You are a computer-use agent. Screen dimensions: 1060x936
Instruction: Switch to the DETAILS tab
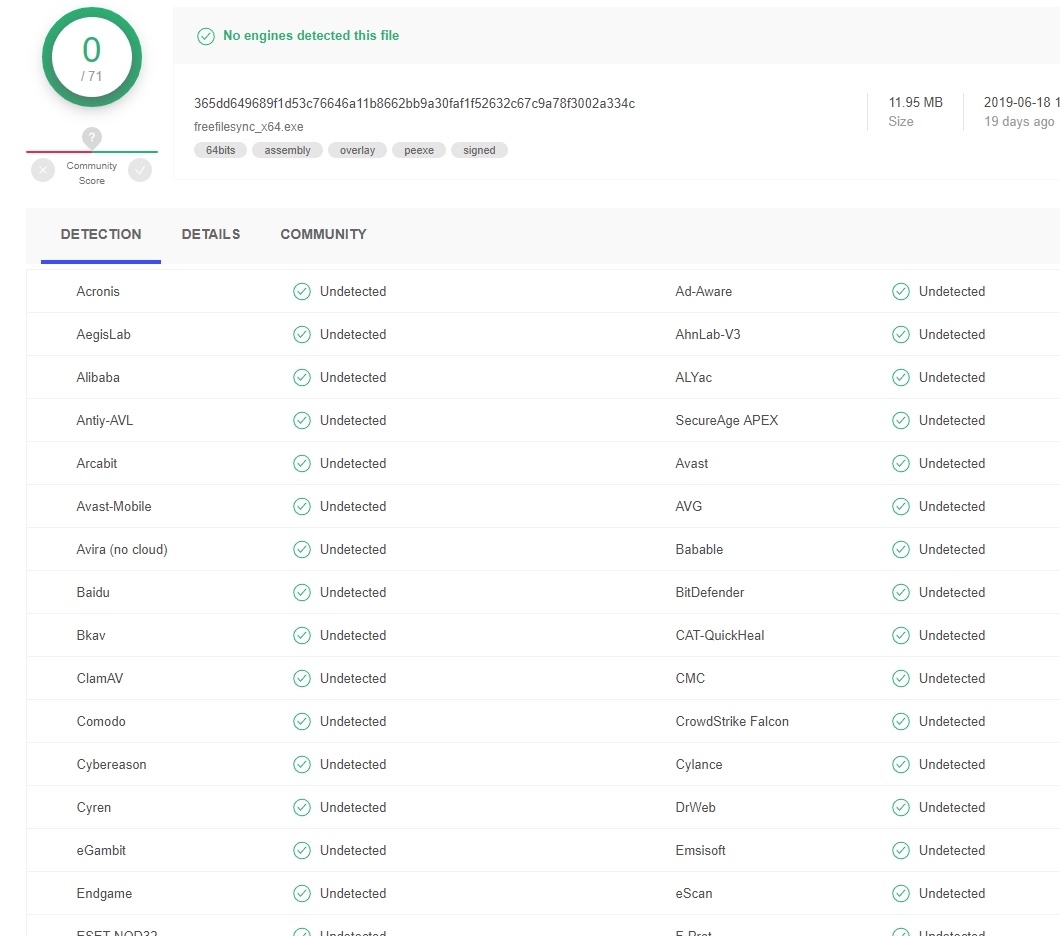click(x=211, y=235)
